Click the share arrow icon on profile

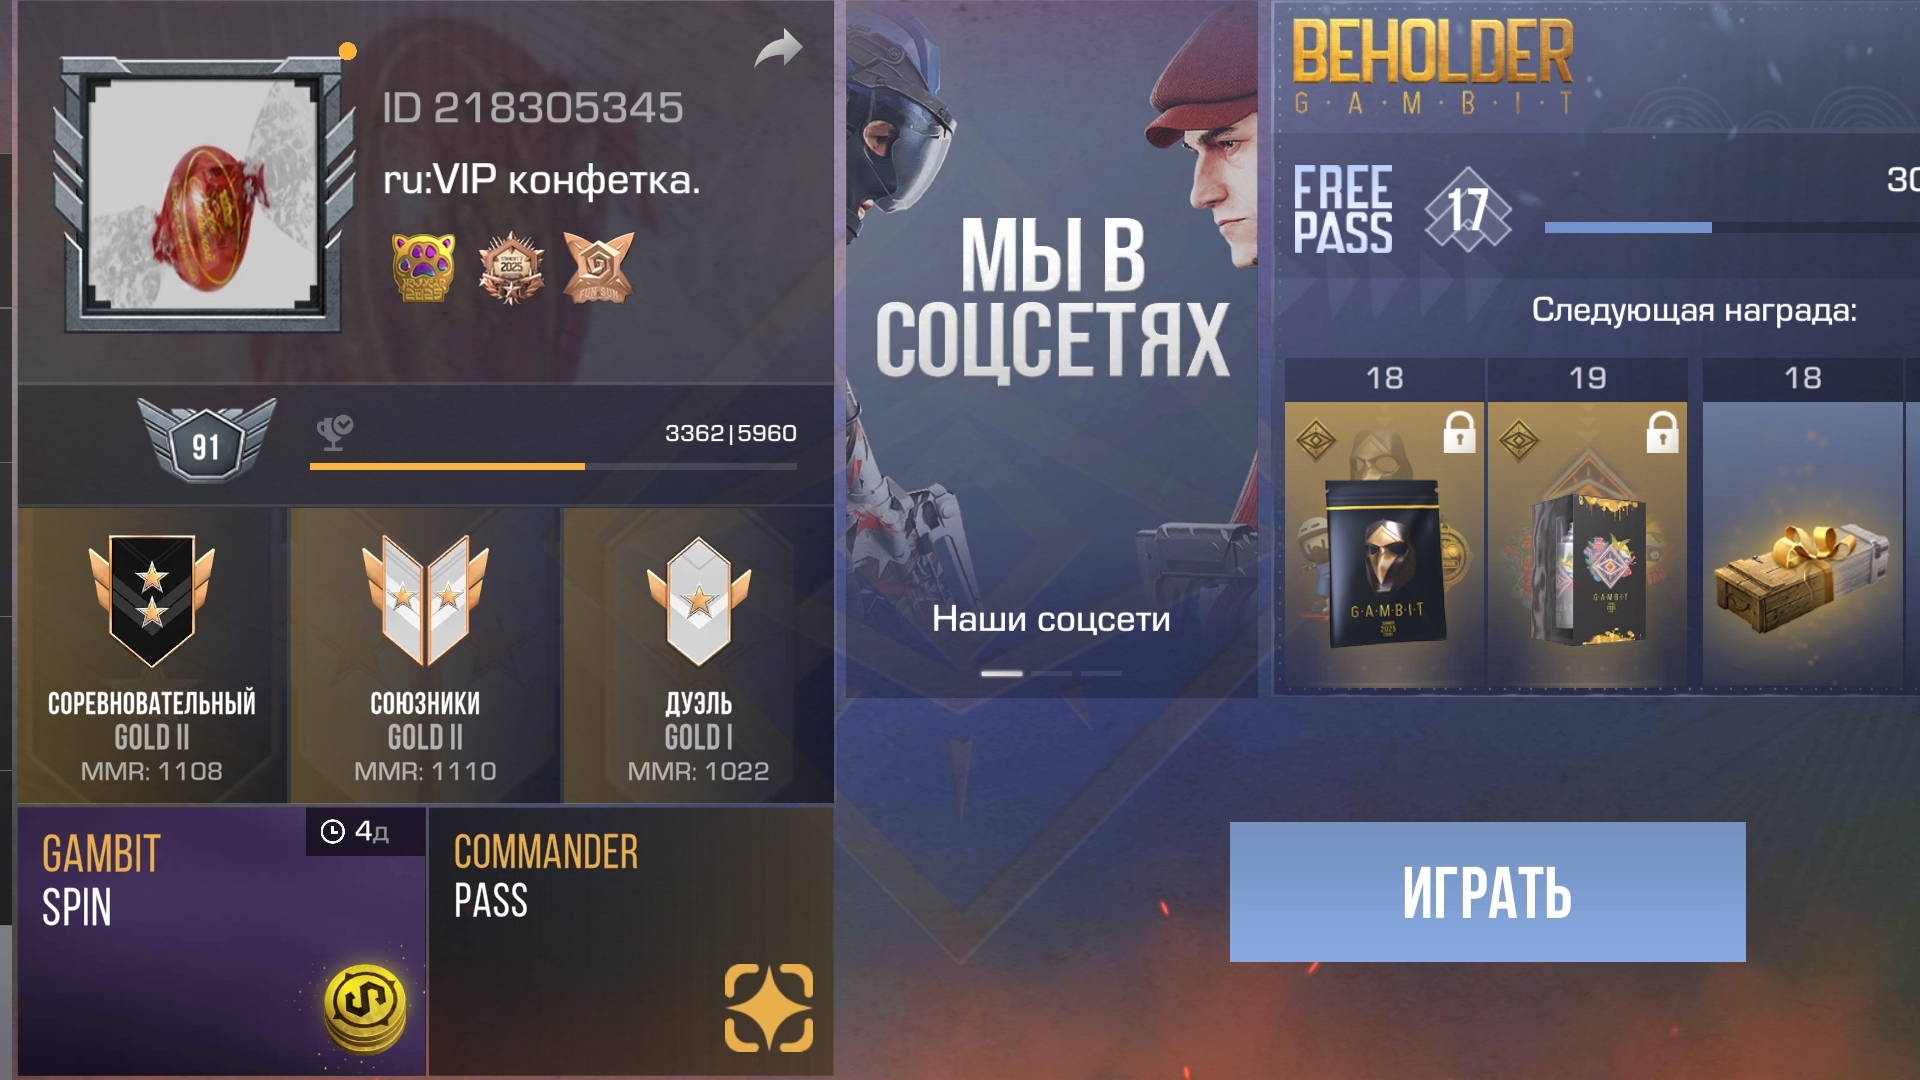pyautogui.click(x=778, y=49)
